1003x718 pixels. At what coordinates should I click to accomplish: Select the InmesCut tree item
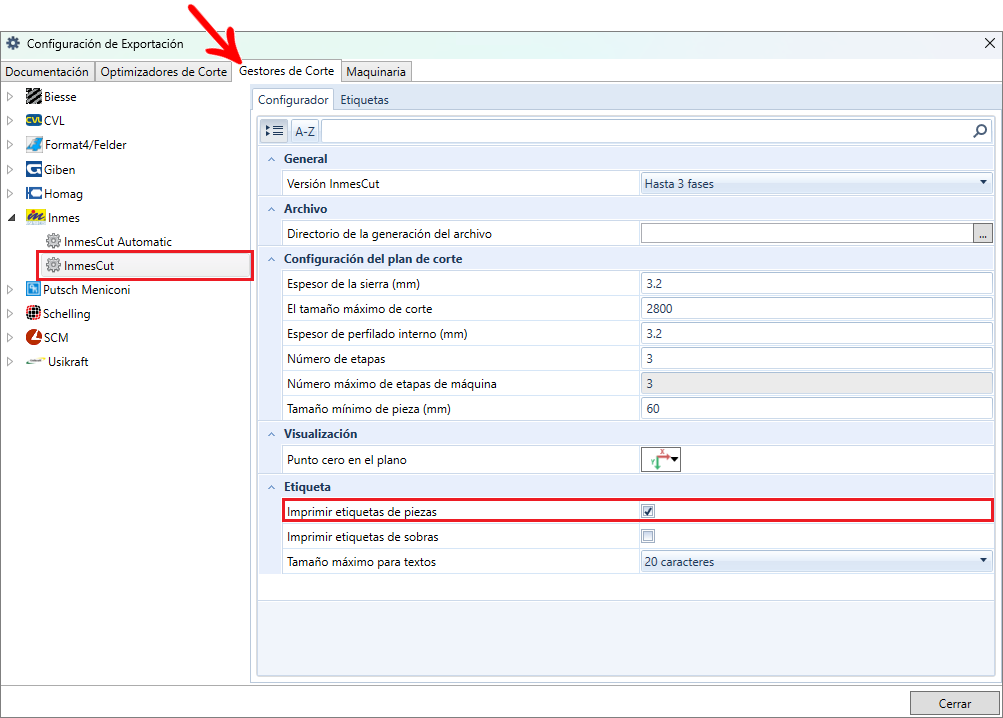point(89,265)
